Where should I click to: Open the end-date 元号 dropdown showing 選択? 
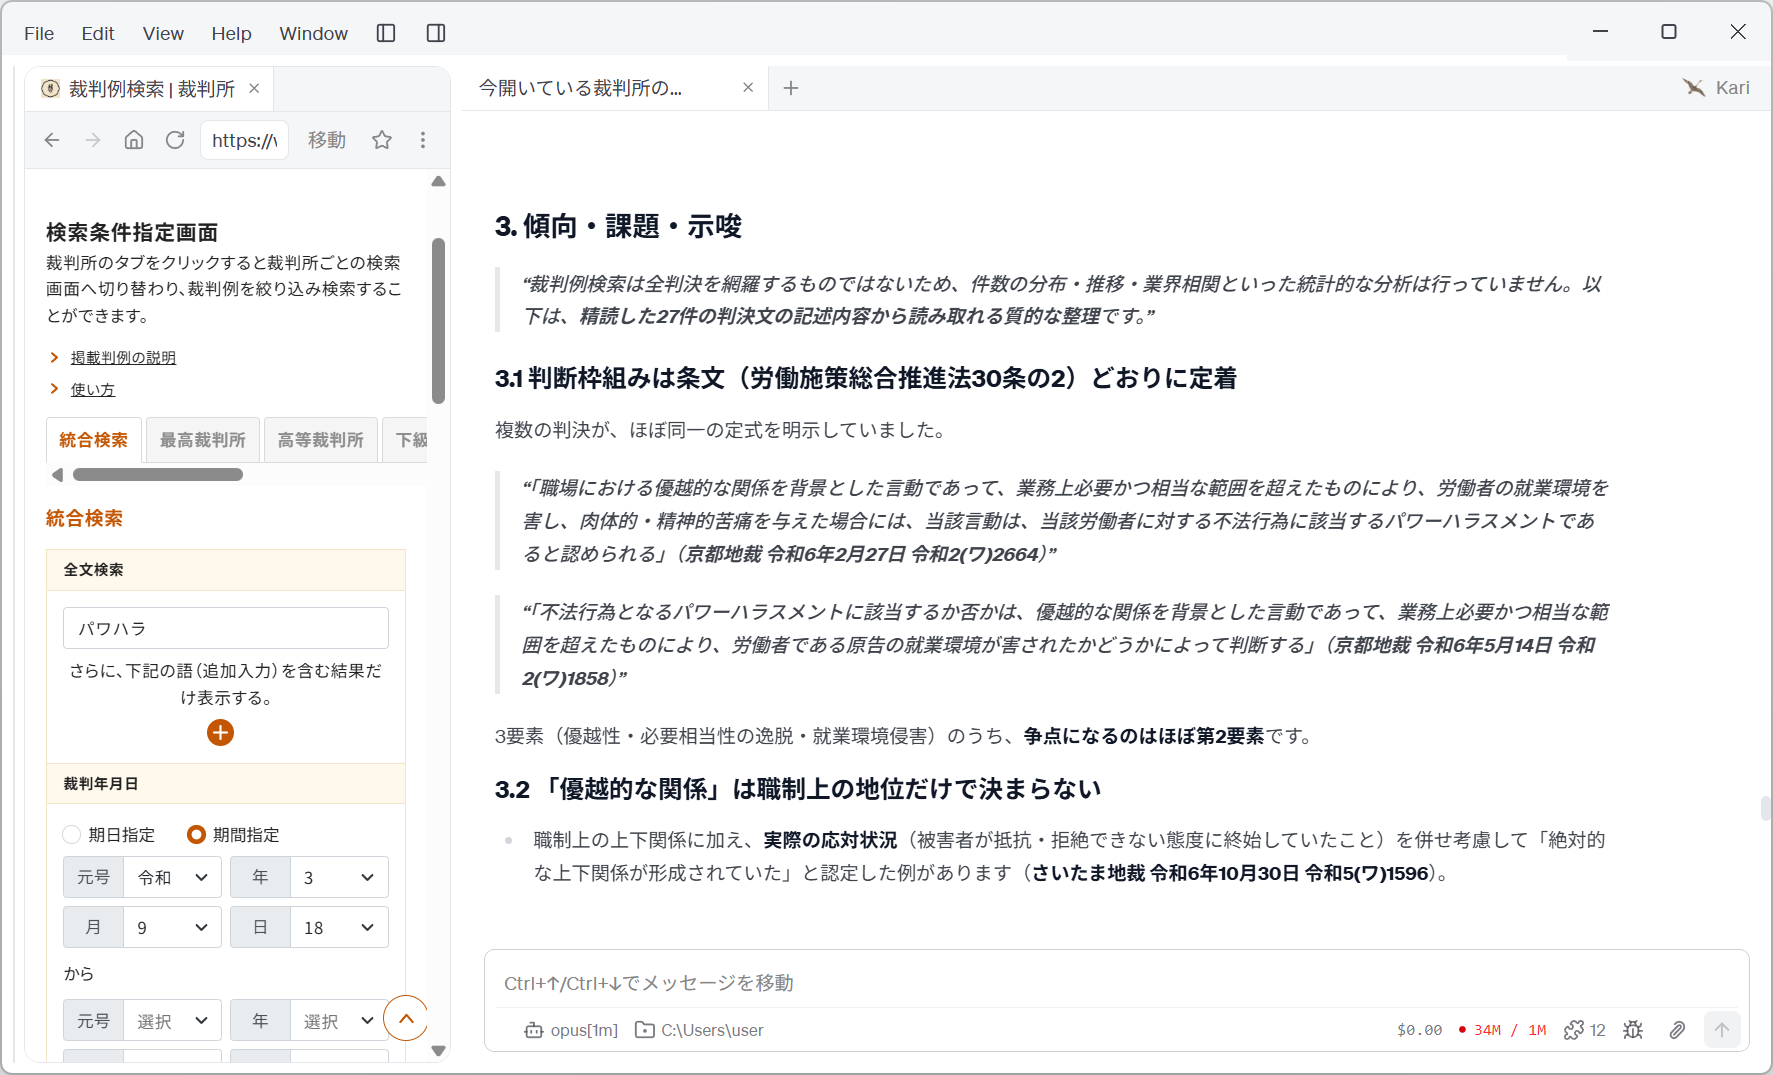[x=172, y=1020]
